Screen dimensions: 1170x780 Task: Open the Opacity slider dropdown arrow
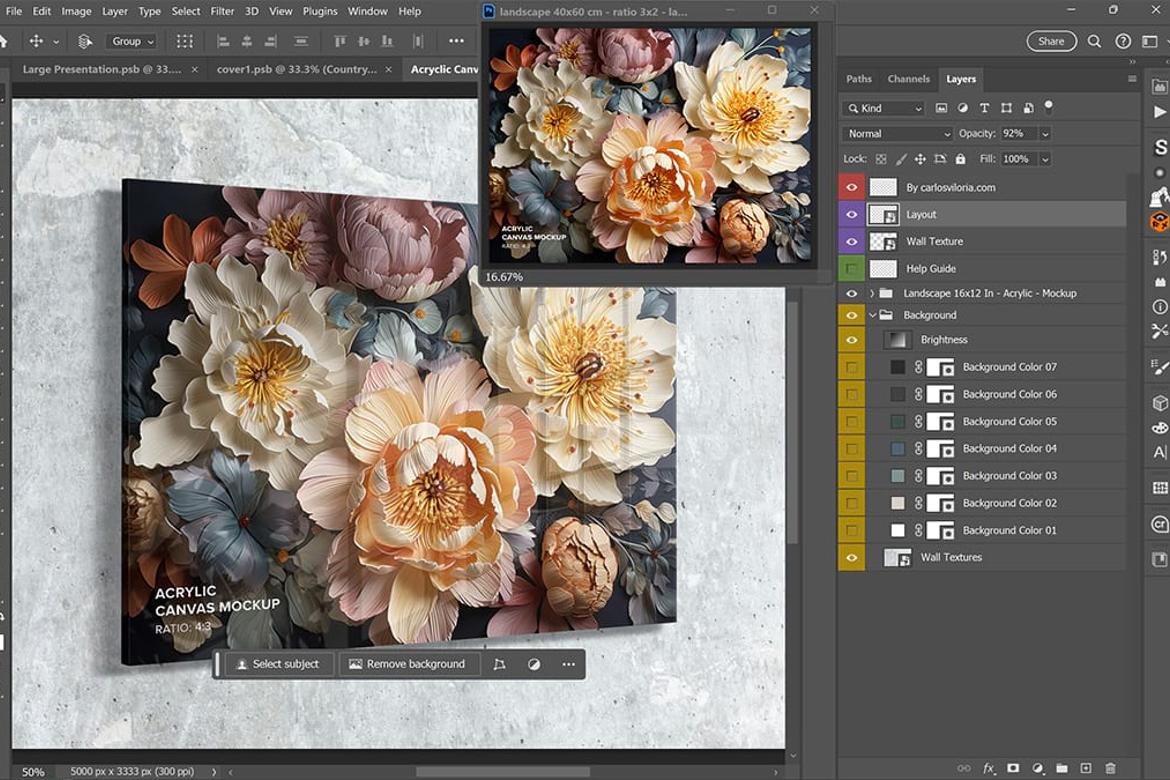click(x=1045, y=134)
